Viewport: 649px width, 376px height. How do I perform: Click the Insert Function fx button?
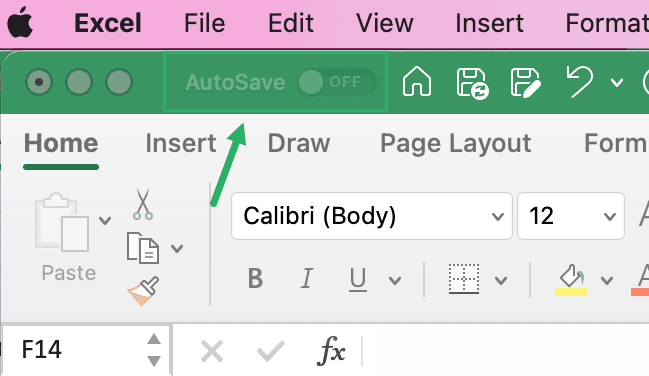coord(331,350)
